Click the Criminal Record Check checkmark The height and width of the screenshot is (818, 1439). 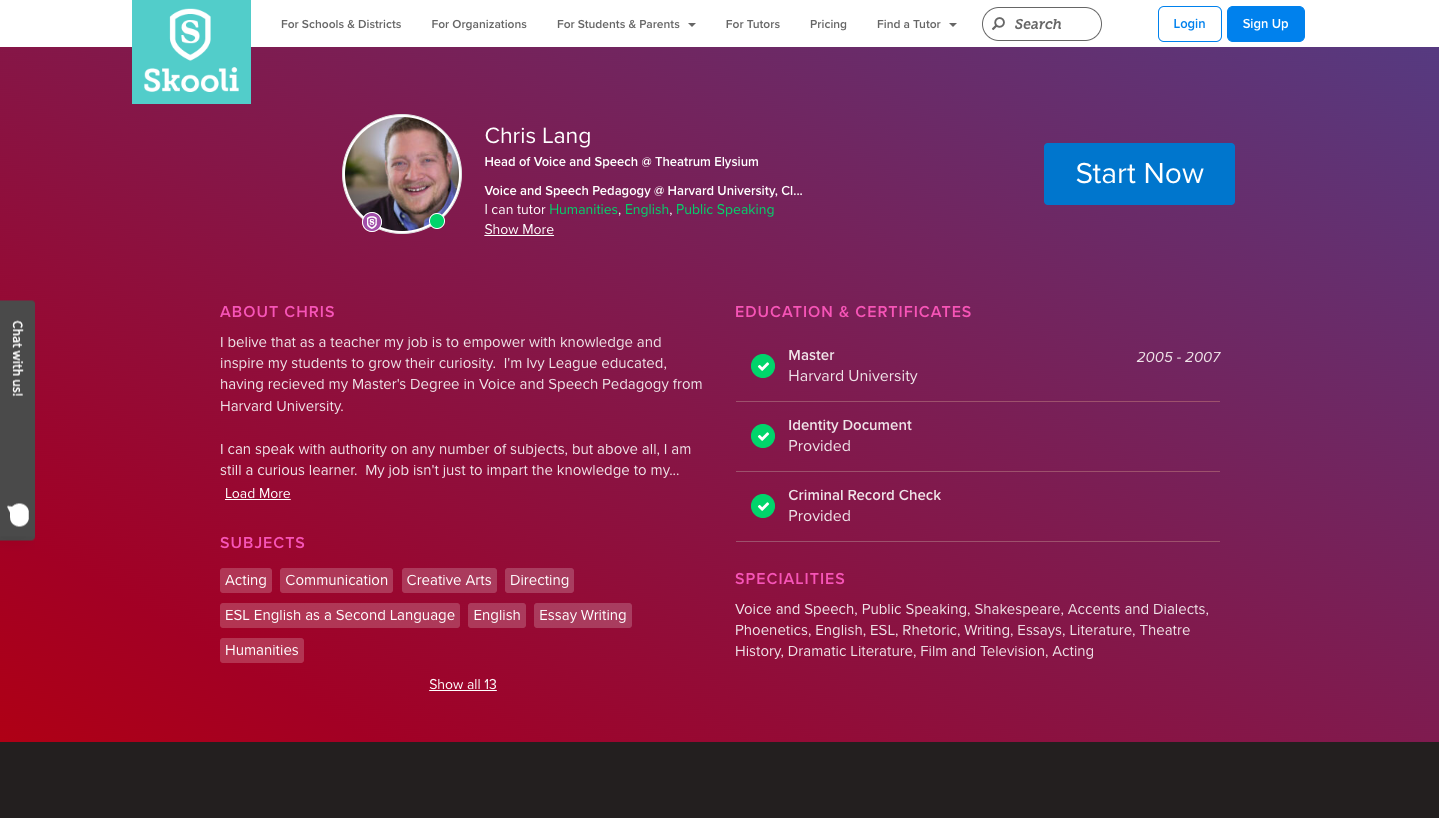[x=763, y=506]
